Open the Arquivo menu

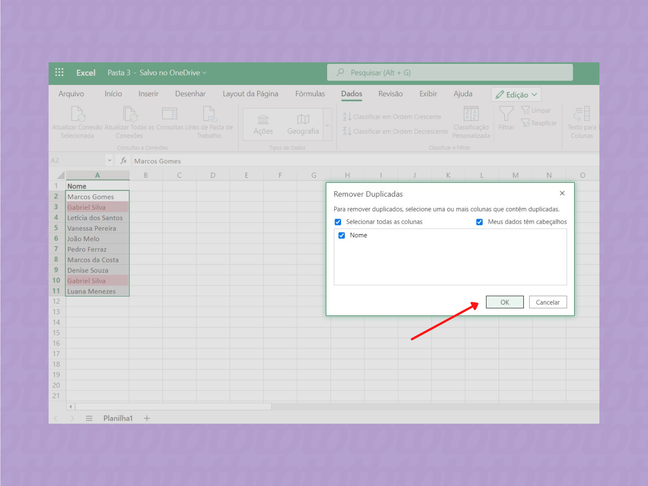point(71,94)
